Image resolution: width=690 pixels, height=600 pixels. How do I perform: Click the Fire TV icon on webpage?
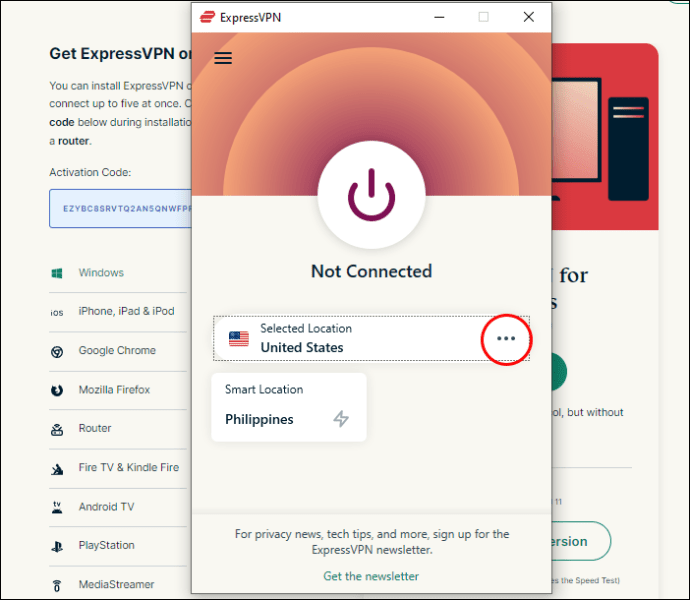(x=57, y=470)
